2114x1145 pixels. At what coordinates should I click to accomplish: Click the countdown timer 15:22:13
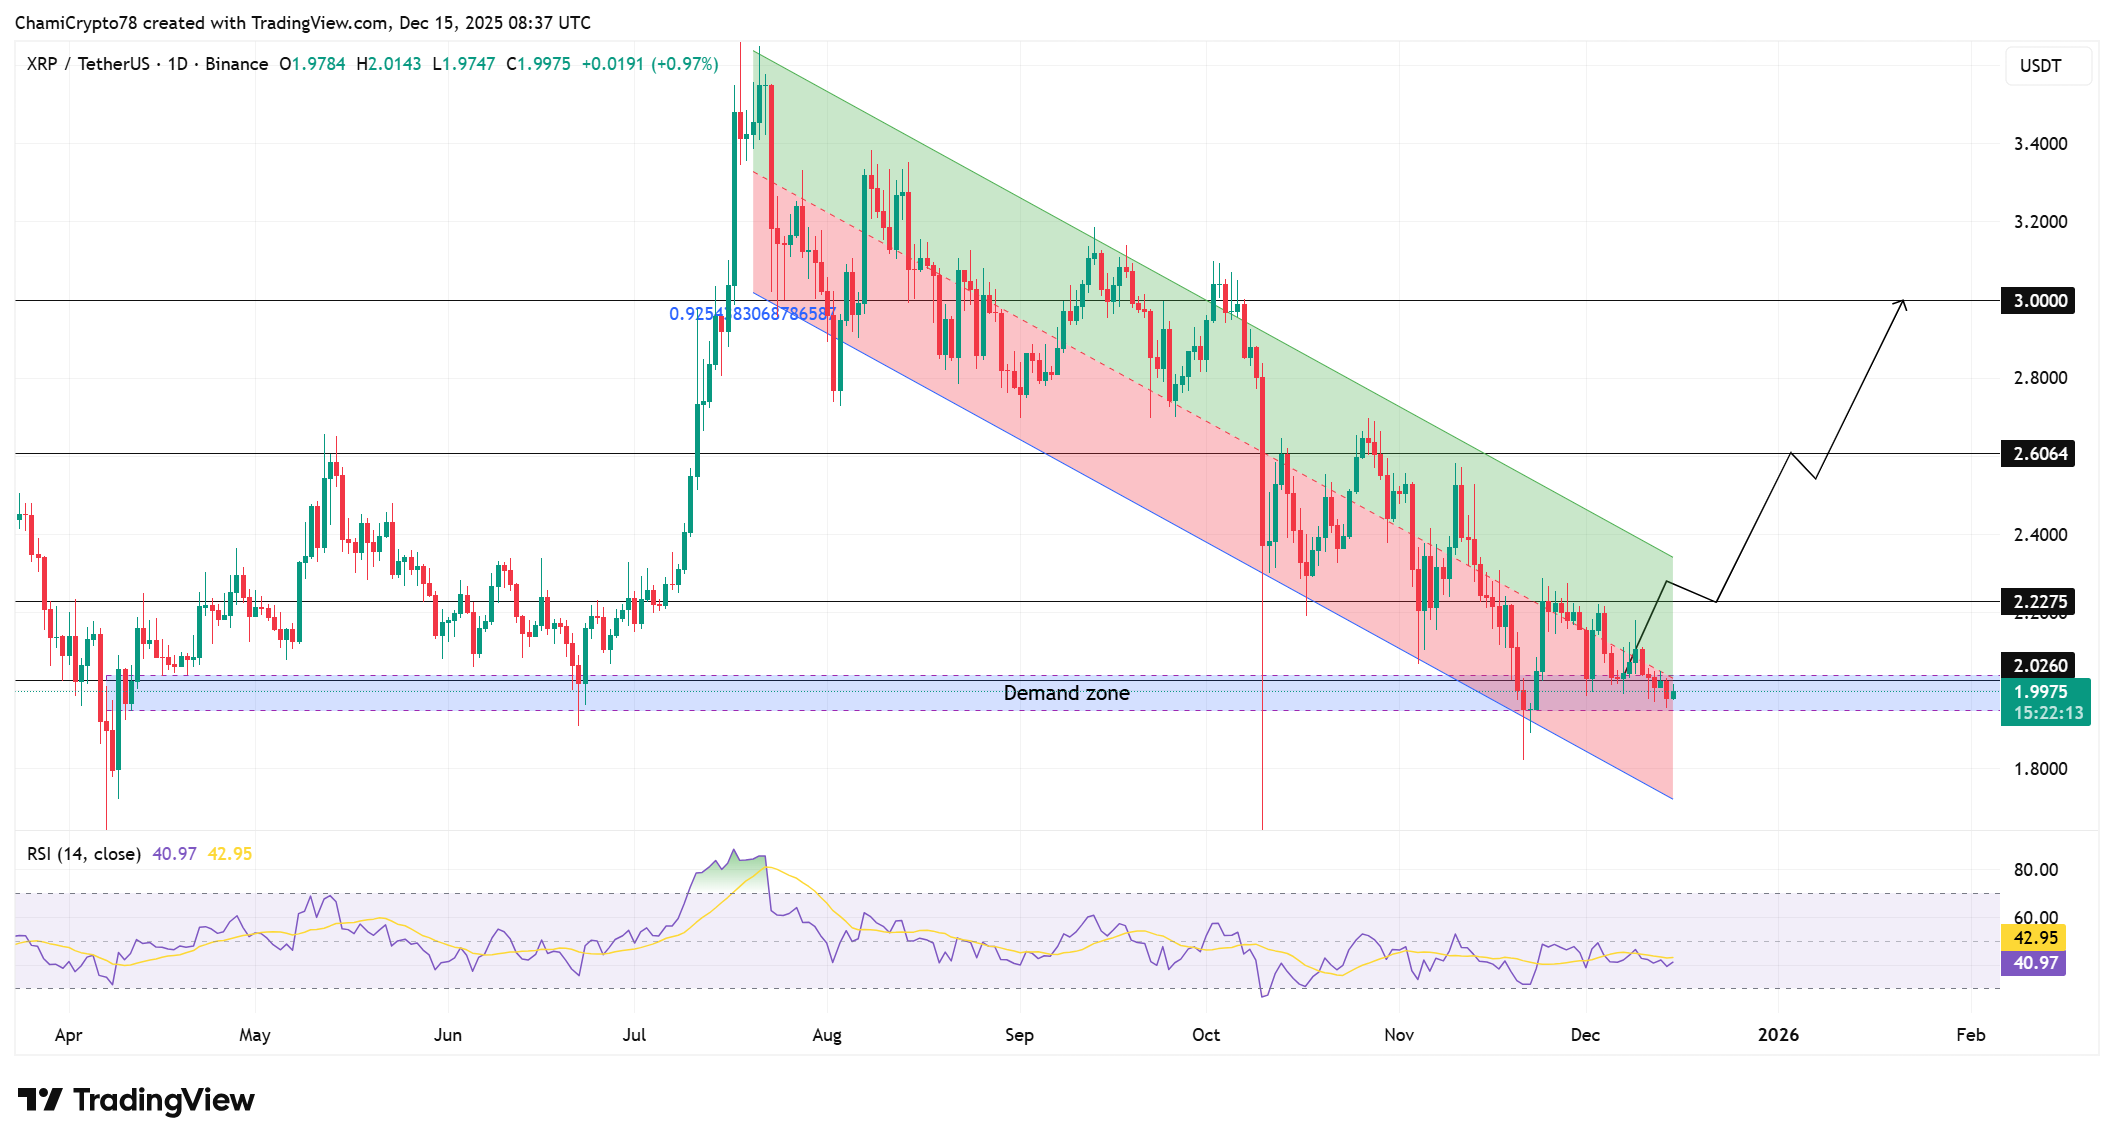pos(2046,714)
